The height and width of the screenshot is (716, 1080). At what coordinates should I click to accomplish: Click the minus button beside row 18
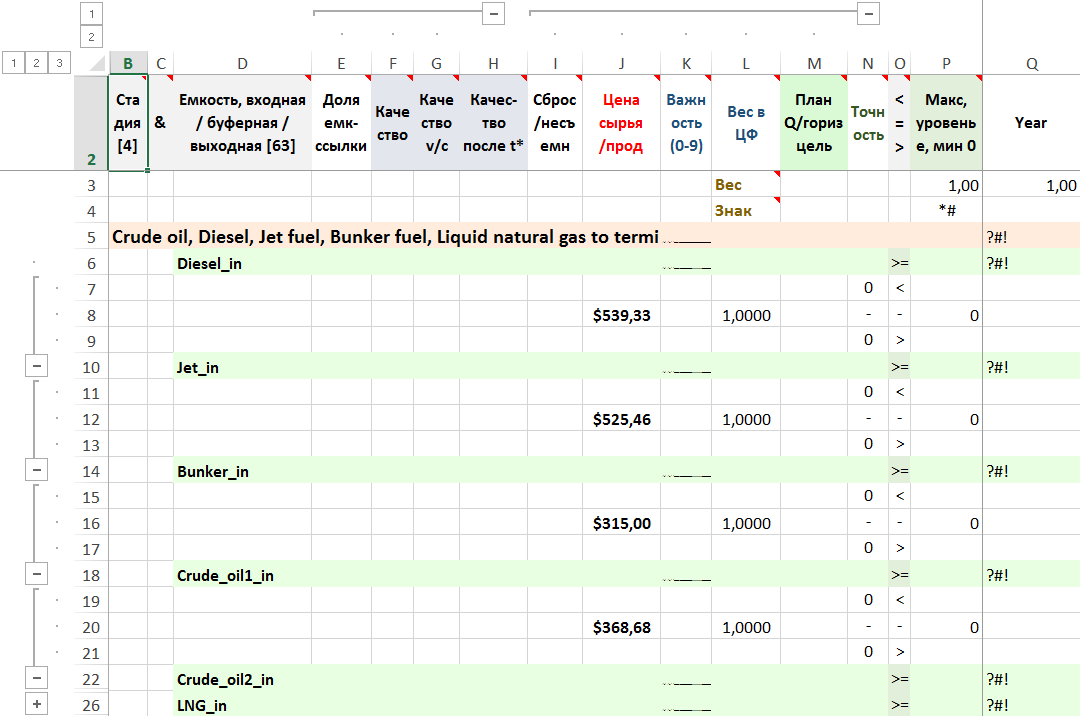[37, 575]
